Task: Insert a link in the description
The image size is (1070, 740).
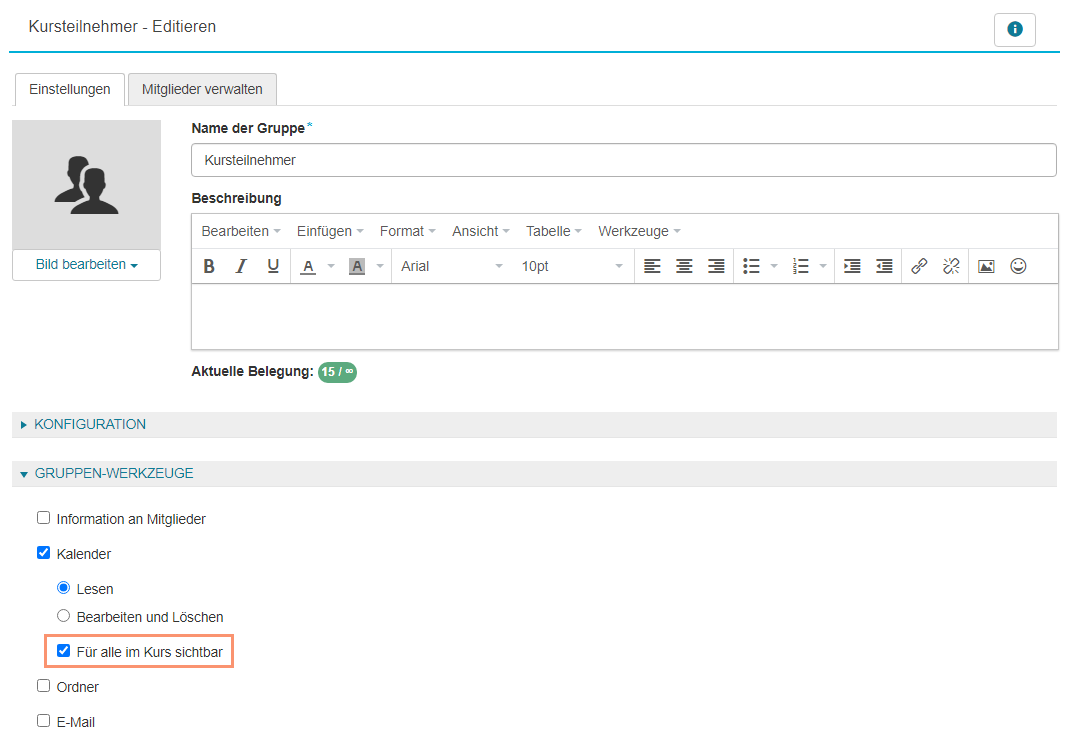Action: click(x=919, y=266)
